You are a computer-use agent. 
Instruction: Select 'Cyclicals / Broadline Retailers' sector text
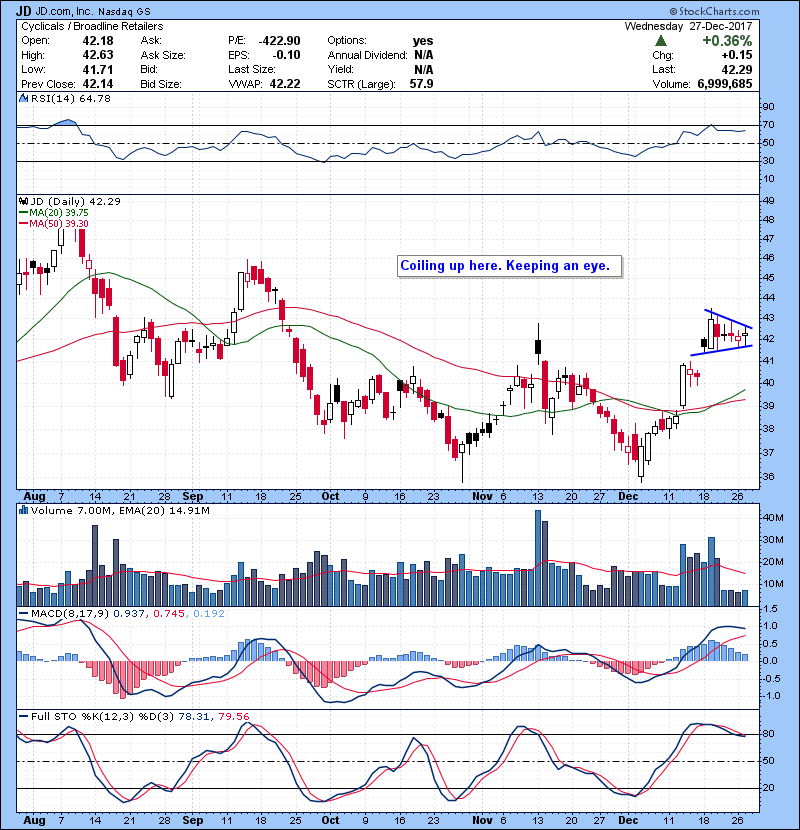pos(92,26)
